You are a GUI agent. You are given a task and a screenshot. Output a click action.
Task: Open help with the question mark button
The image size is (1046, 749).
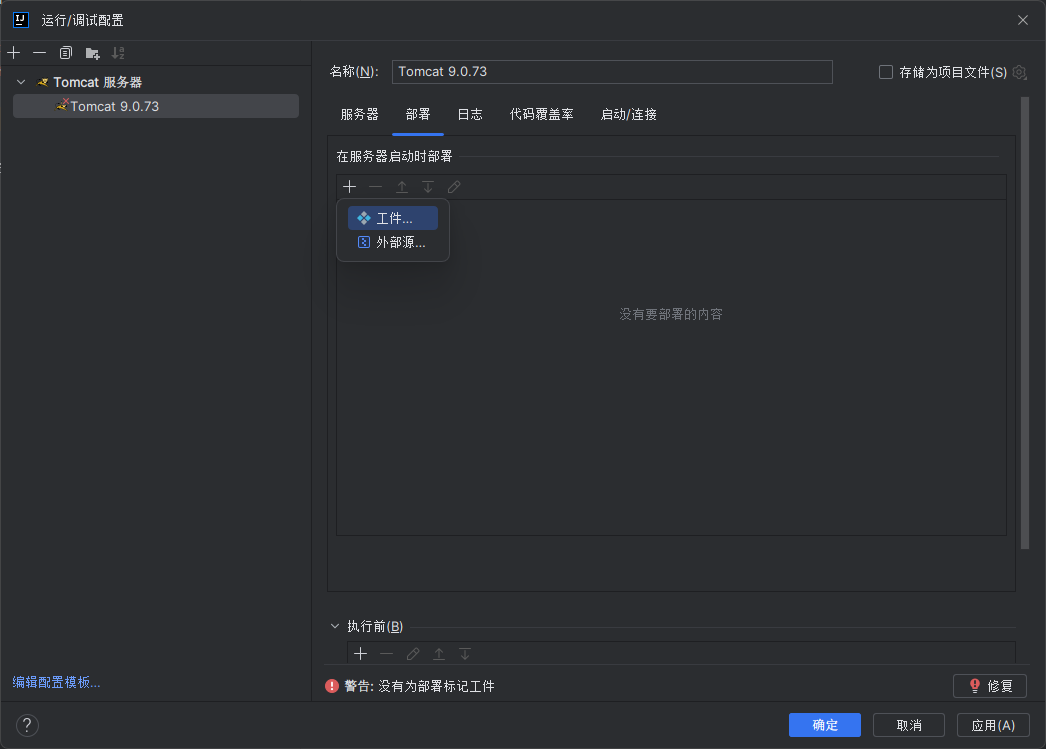point(27,725)
